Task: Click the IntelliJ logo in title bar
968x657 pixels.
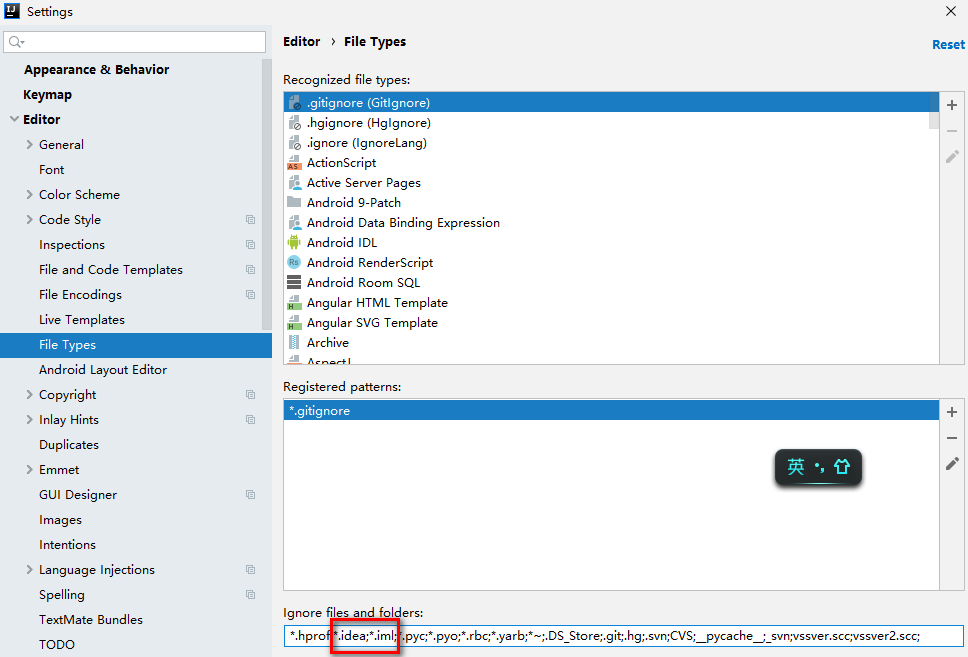Action: click(12, 11)
